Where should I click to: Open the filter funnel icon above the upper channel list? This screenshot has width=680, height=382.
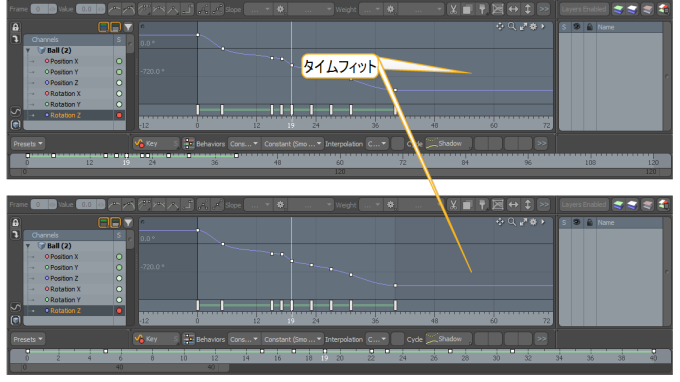[x=128, y=27]
